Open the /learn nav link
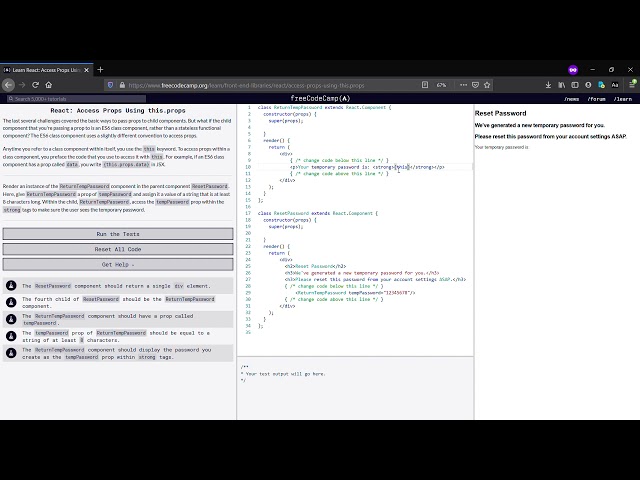This screenshot has height=480, width=640. coord(622,99)
